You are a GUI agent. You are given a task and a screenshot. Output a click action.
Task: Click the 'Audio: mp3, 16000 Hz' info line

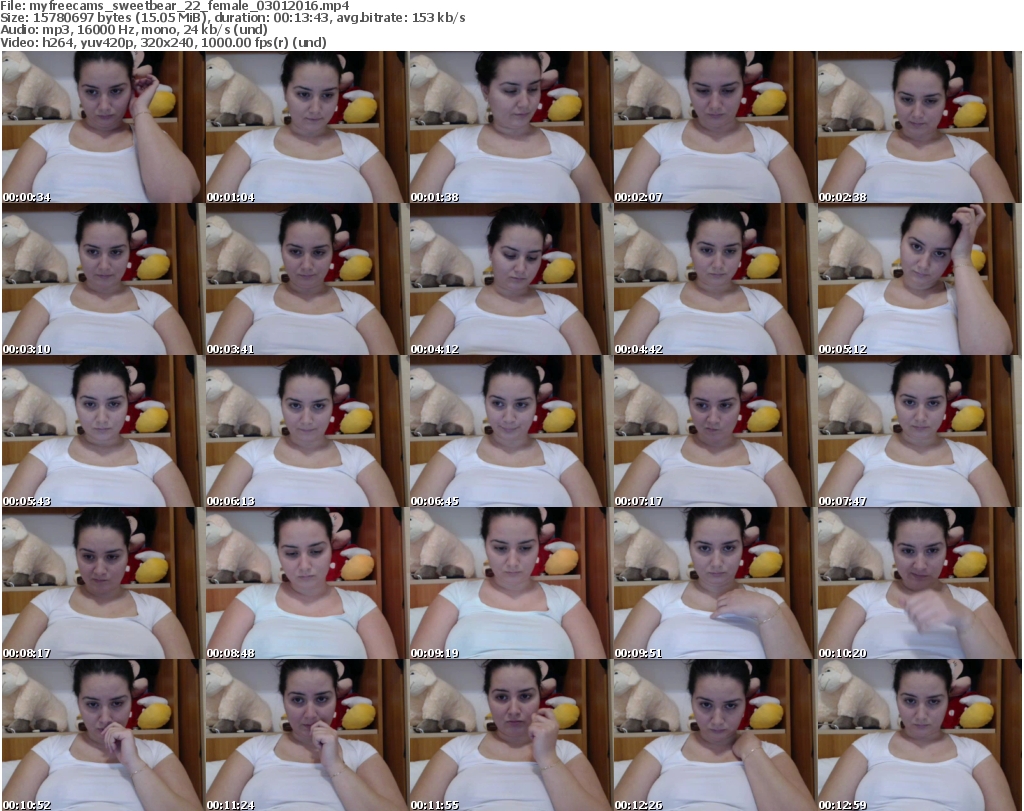[134, 30]
